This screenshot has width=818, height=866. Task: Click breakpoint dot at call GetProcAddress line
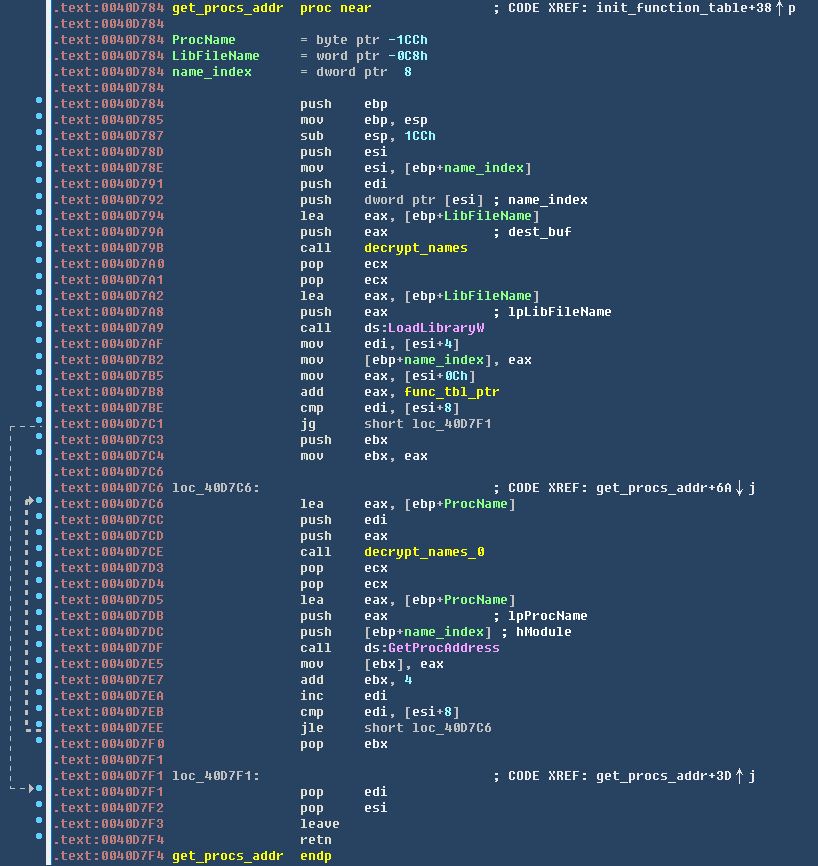(x=39, y=647)
